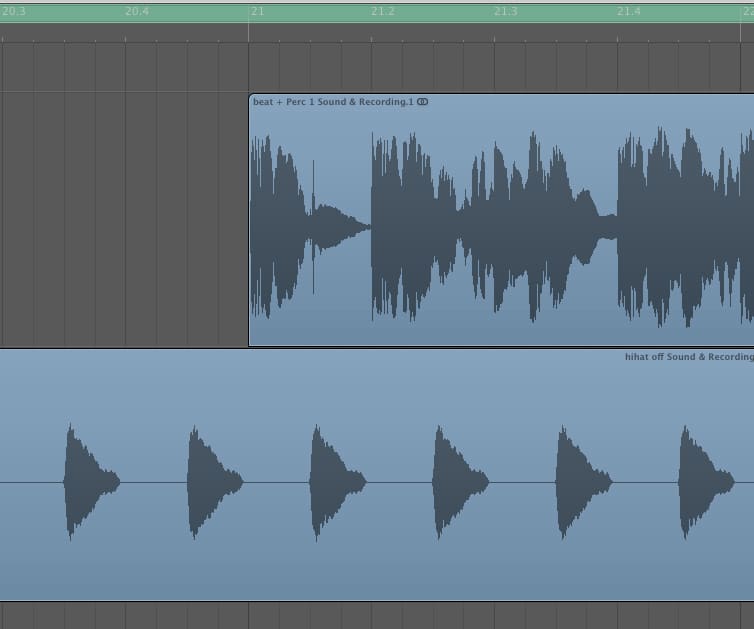Image resolution: width=754 pixels, height=629 pixels.
Task: Select the beat + Perc 1 Sound & Recording.1 region
Action: (x=501, y=220)
